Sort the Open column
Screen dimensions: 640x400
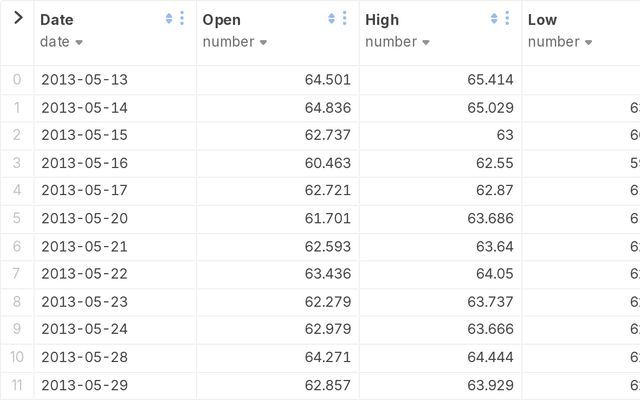coord(331,18)
